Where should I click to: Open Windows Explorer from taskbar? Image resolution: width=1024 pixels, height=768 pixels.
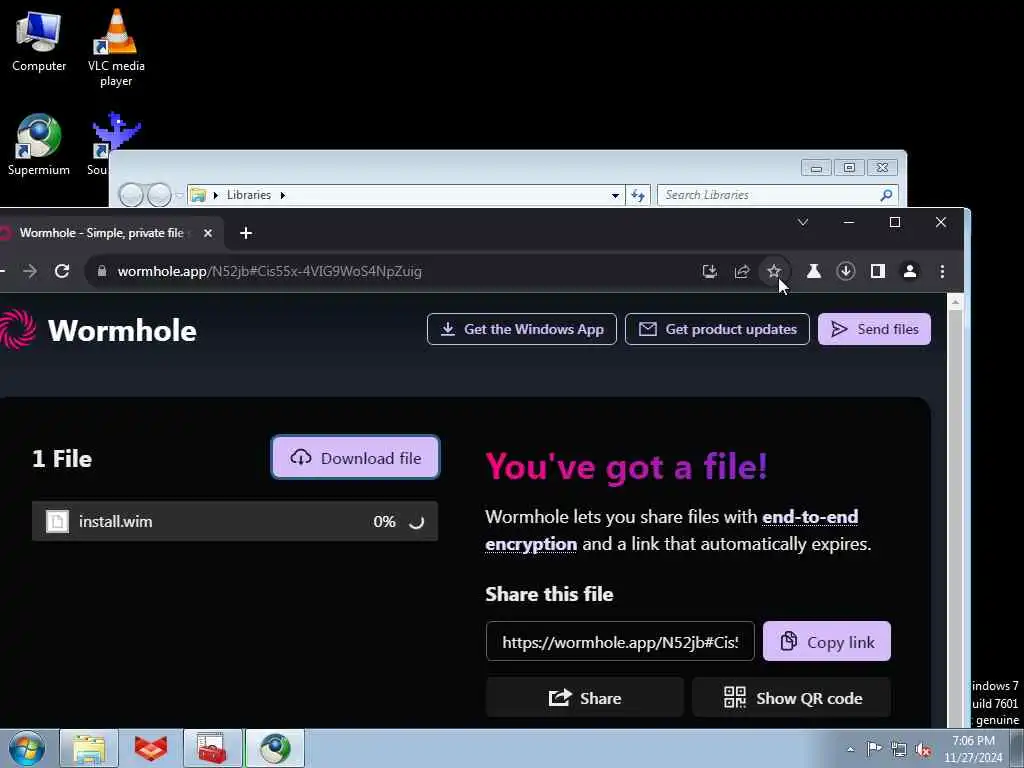click(x=89, y=748)
